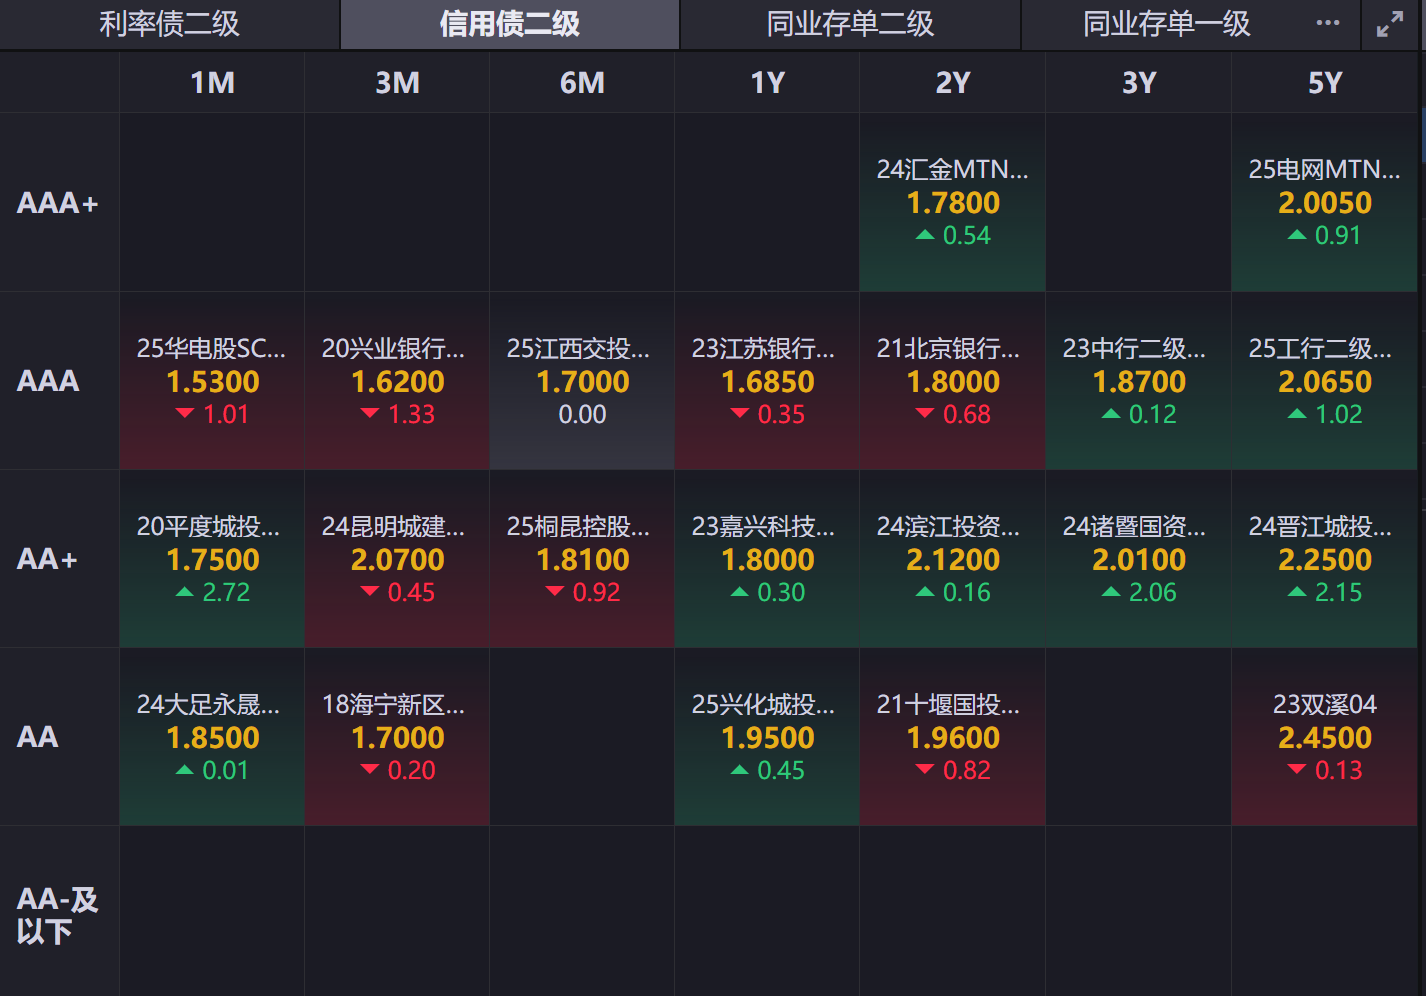This screenshot has height=996, width=1426.
Task: Open the 25工行二级 bond cell
Action: pyautogui.click(x=1324, y=381)
